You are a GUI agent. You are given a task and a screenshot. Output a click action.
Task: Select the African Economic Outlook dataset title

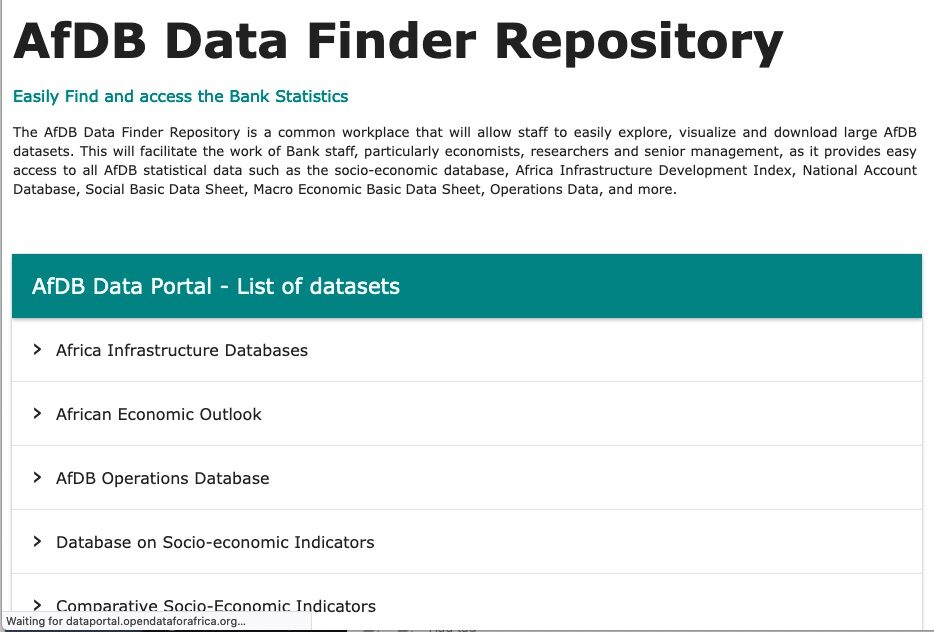click(x=159, y=414)
